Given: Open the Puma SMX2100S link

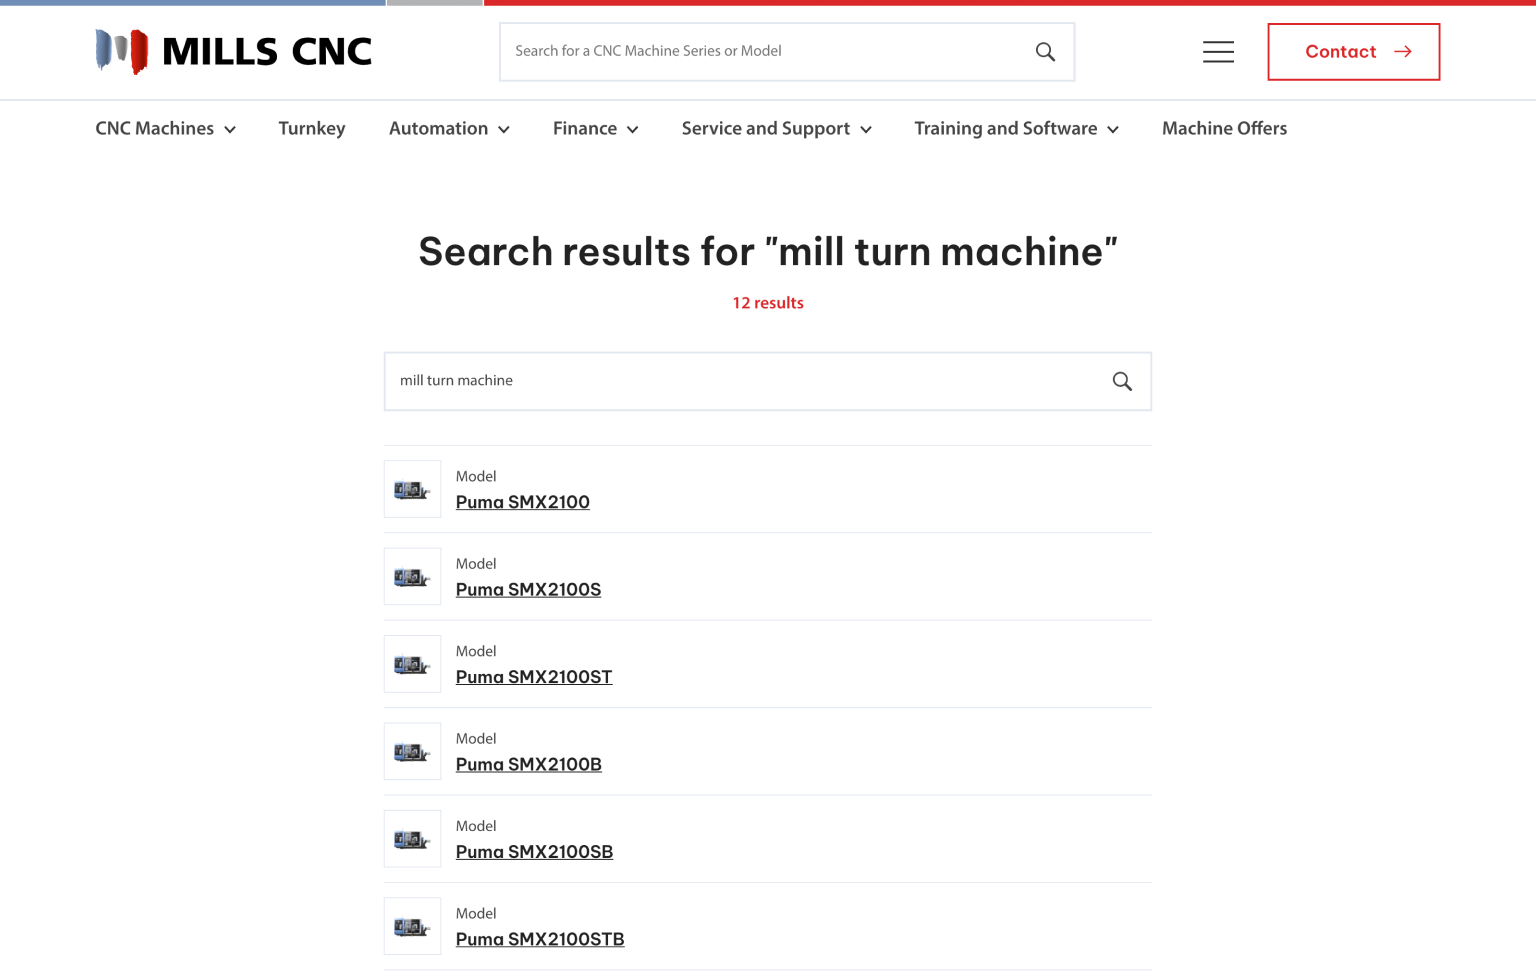Looking at the screenshot, I should click(x=528, y=590).
